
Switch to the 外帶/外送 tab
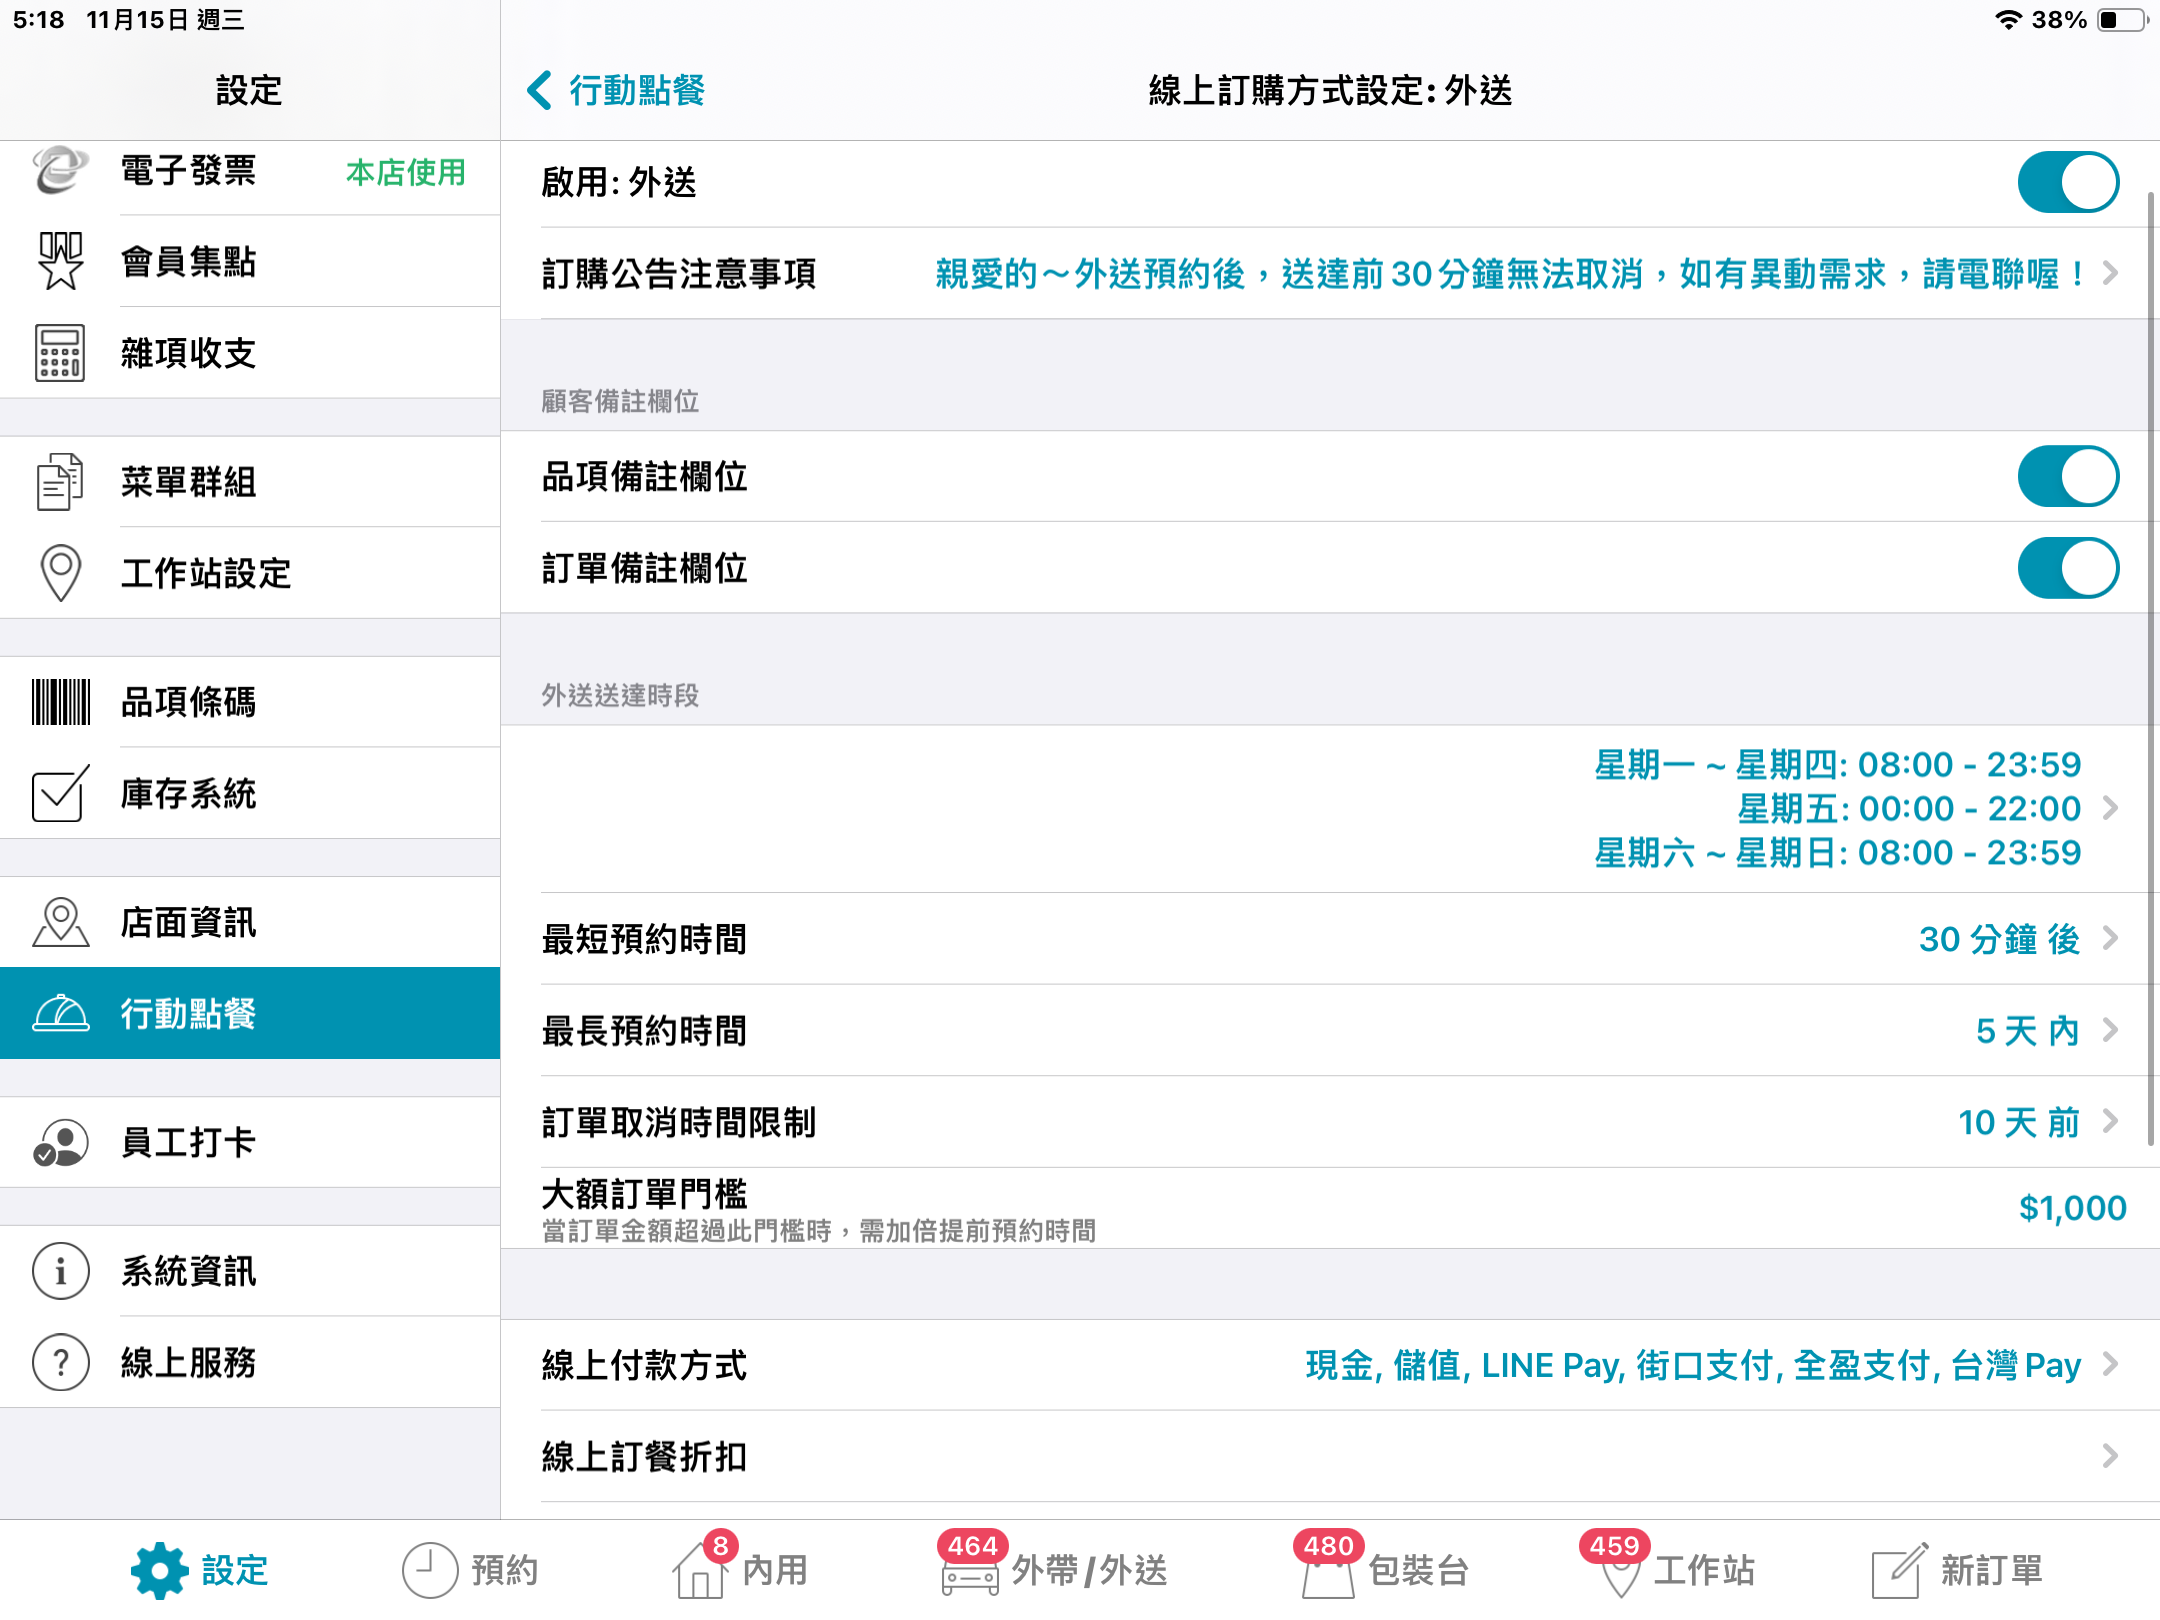tap(1054, 1570)
